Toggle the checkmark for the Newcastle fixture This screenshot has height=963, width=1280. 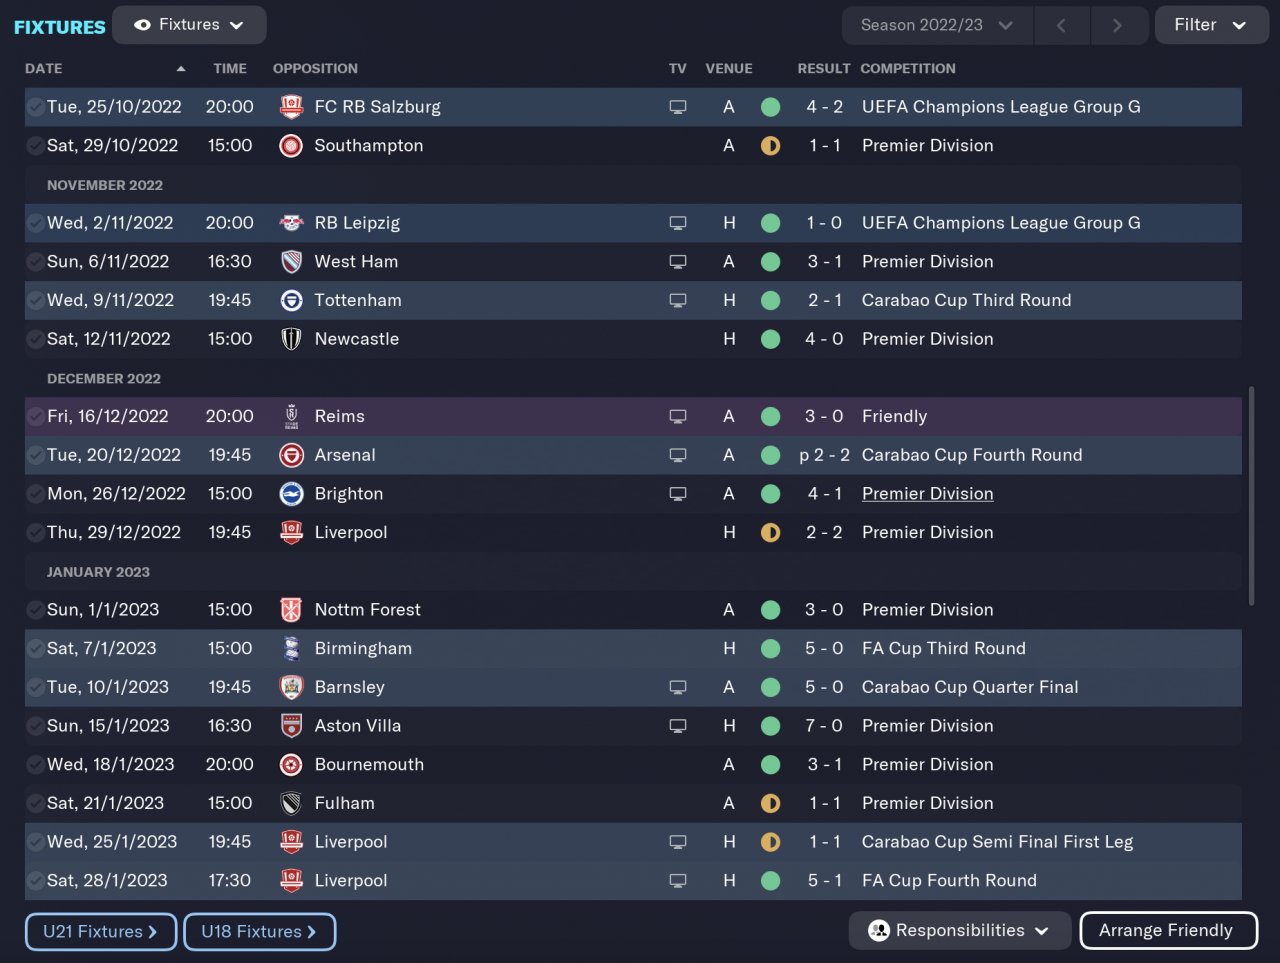pos(35,339)
